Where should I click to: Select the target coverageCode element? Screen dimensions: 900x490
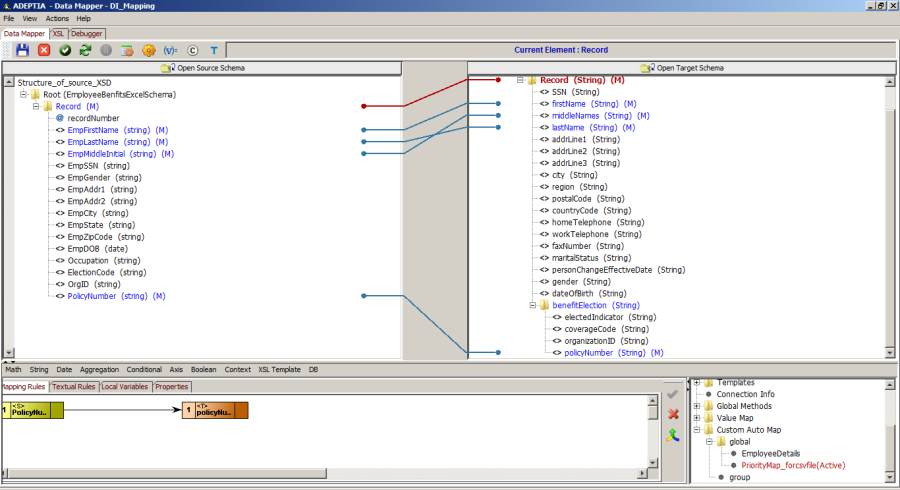tap(606, 329)
